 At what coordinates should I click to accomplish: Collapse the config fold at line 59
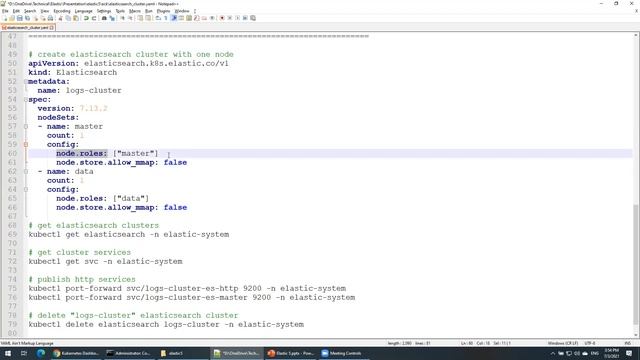tap(26, 144)
